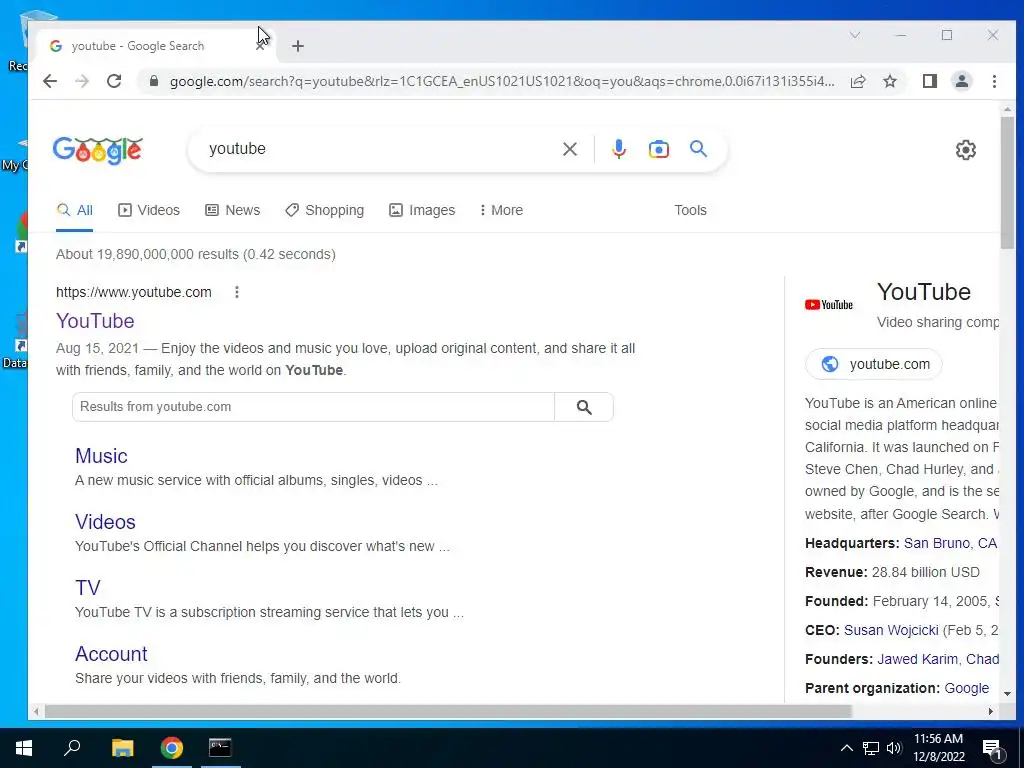Open the Account sitelink
Viewport: 1024px width, 768px height.
111,654
